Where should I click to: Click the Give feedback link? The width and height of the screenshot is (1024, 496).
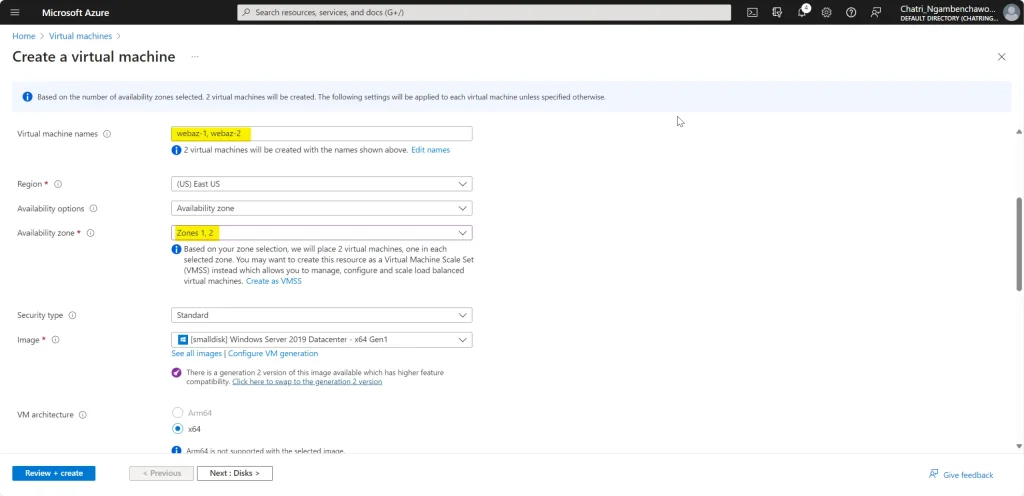tap(961, 474)
